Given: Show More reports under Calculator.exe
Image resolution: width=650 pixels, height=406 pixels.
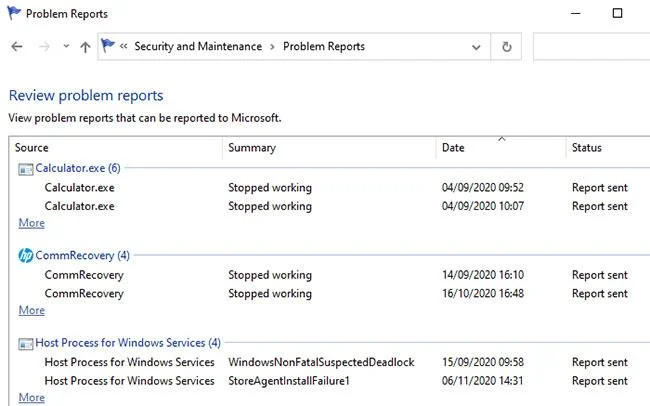Looking at the screenshot, I should (x=32, y=223).
